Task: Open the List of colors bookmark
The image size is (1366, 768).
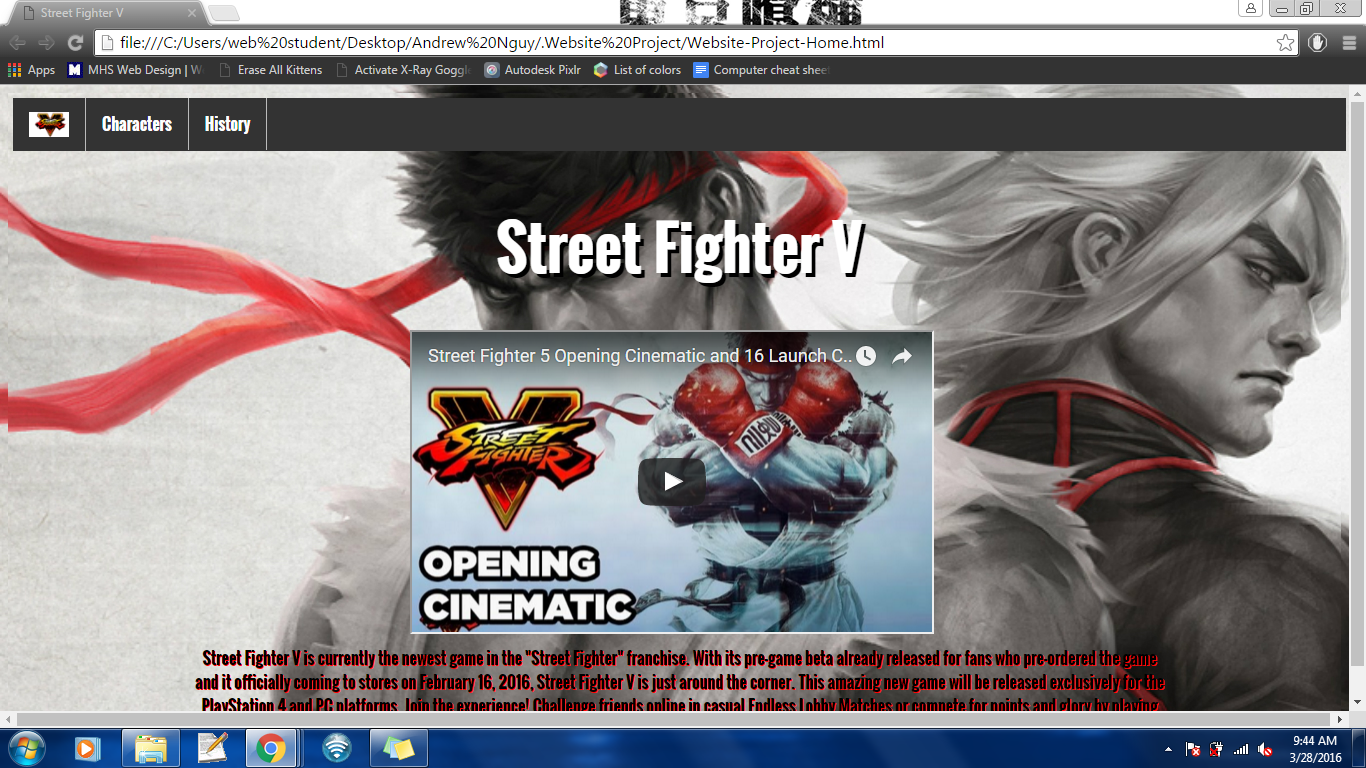Action: tap(637, 70)
